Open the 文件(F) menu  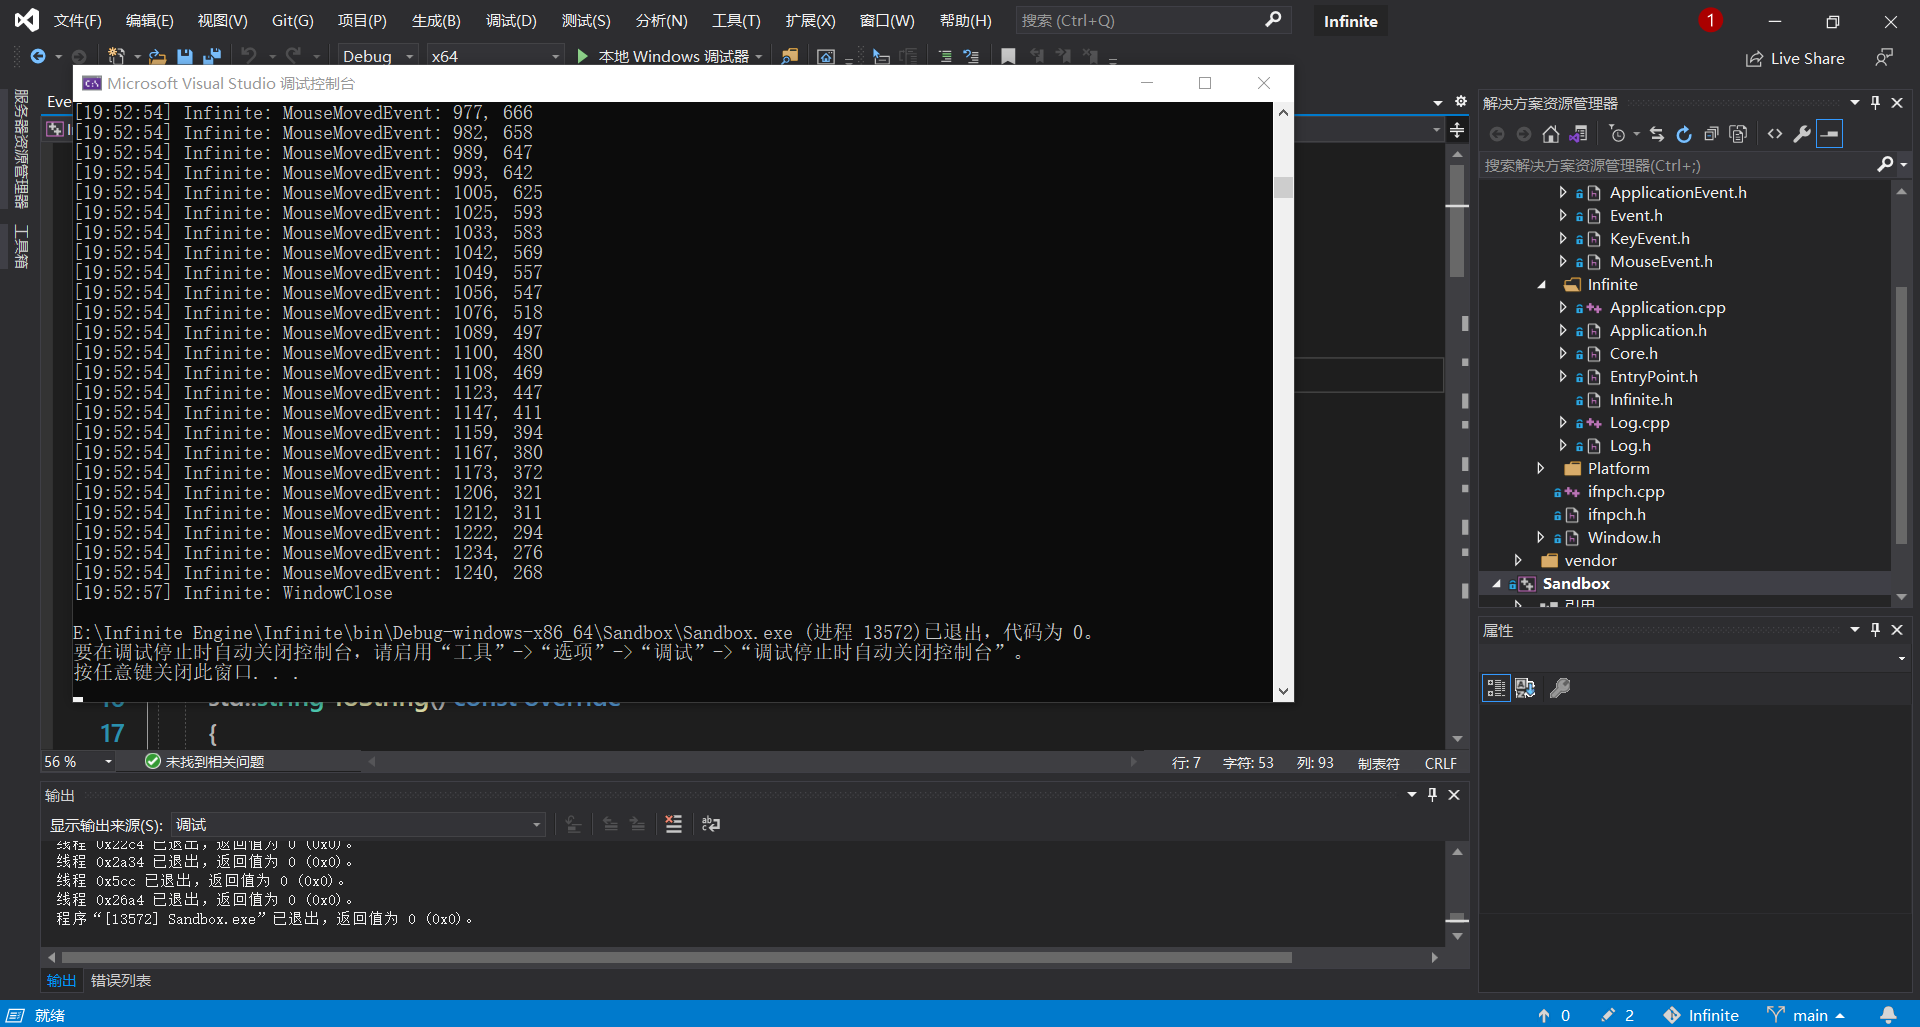[x=77, y=20]
